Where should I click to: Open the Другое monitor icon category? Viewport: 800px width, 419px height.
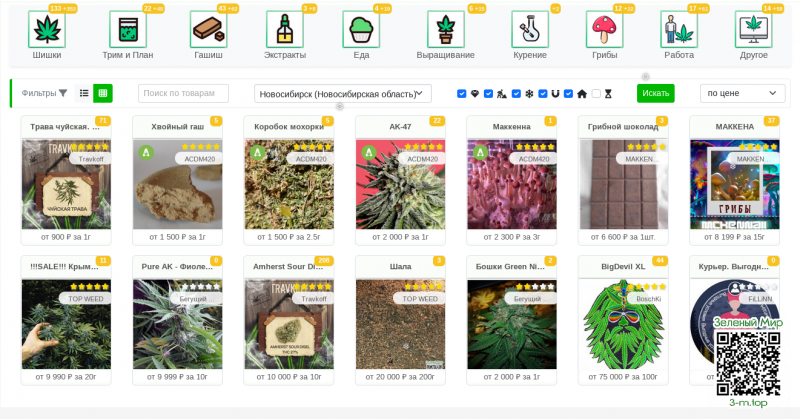tap(753, 30)
